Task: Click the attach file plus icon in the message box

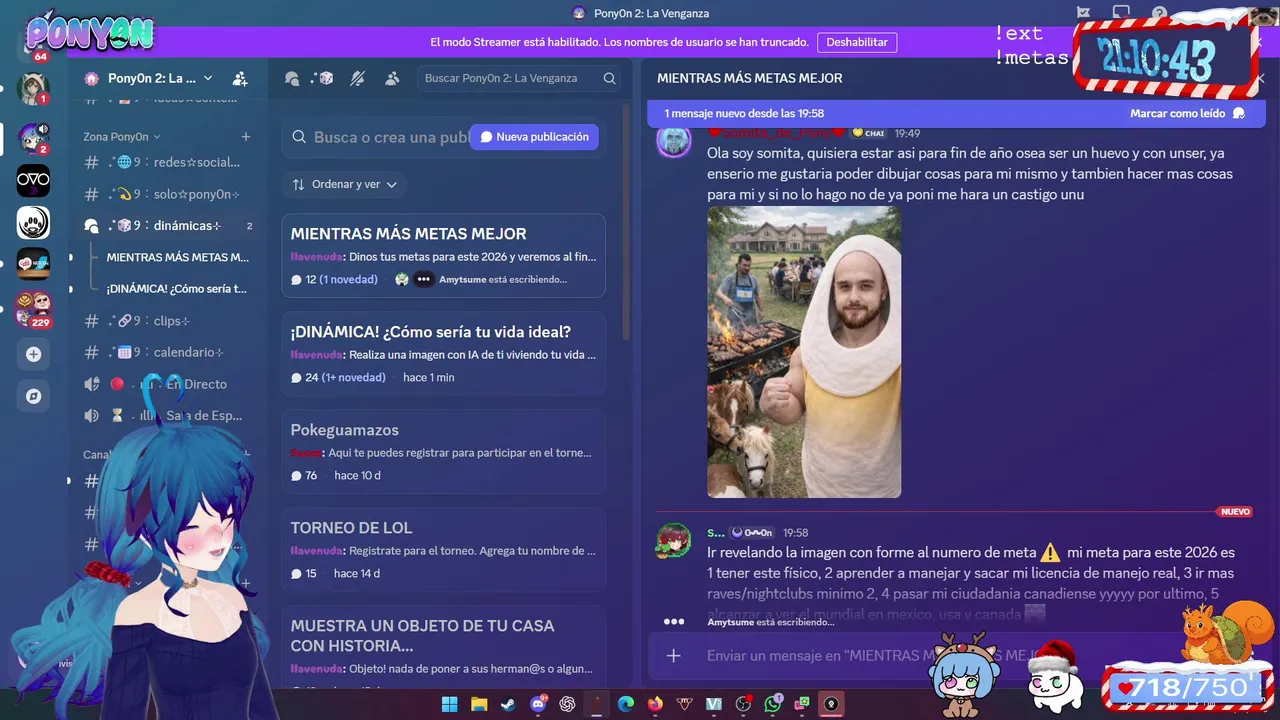Action: [674, 656]
